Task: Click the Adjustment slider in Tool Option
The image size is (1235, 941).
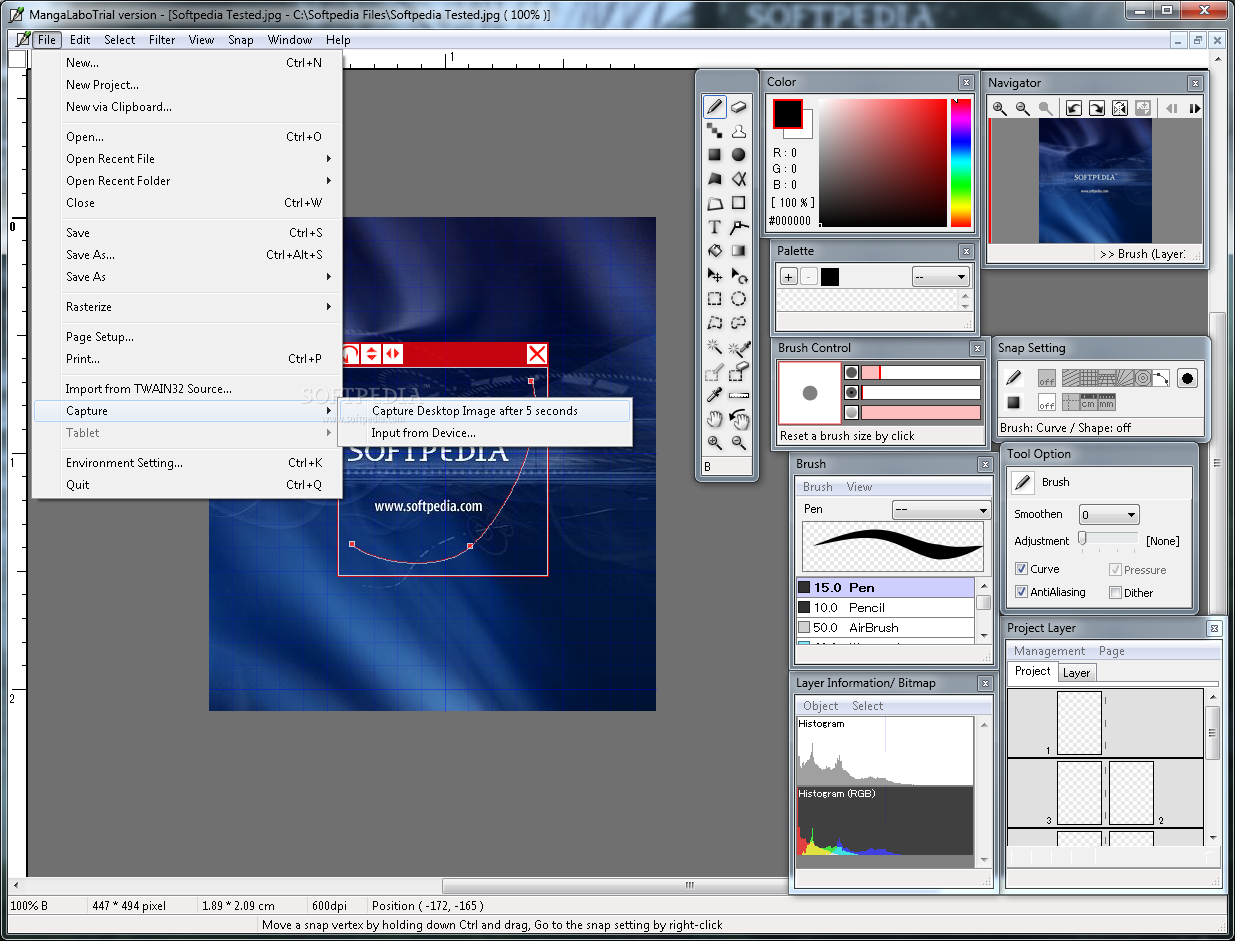Action: pos(1108,539)
